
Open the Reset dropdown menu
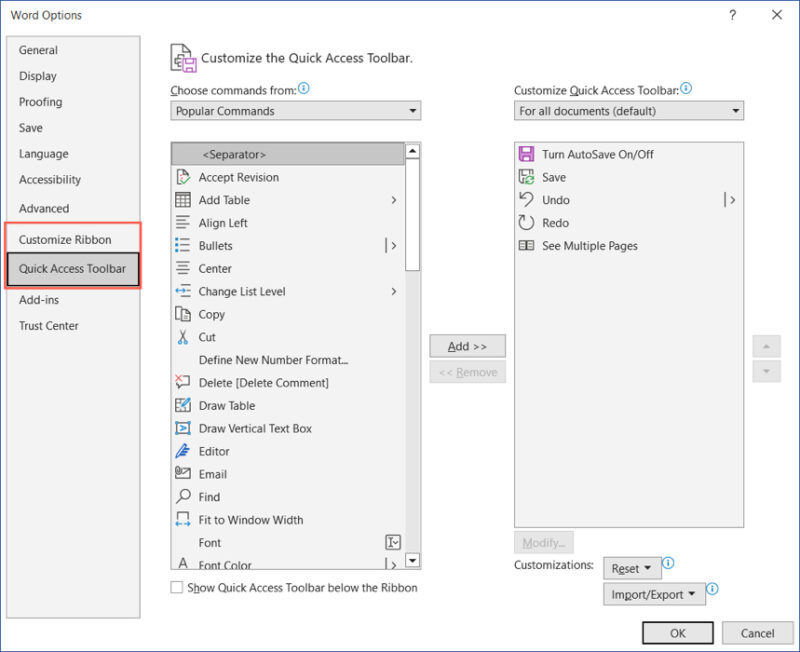pyautogui.click(x=631, y=567)
